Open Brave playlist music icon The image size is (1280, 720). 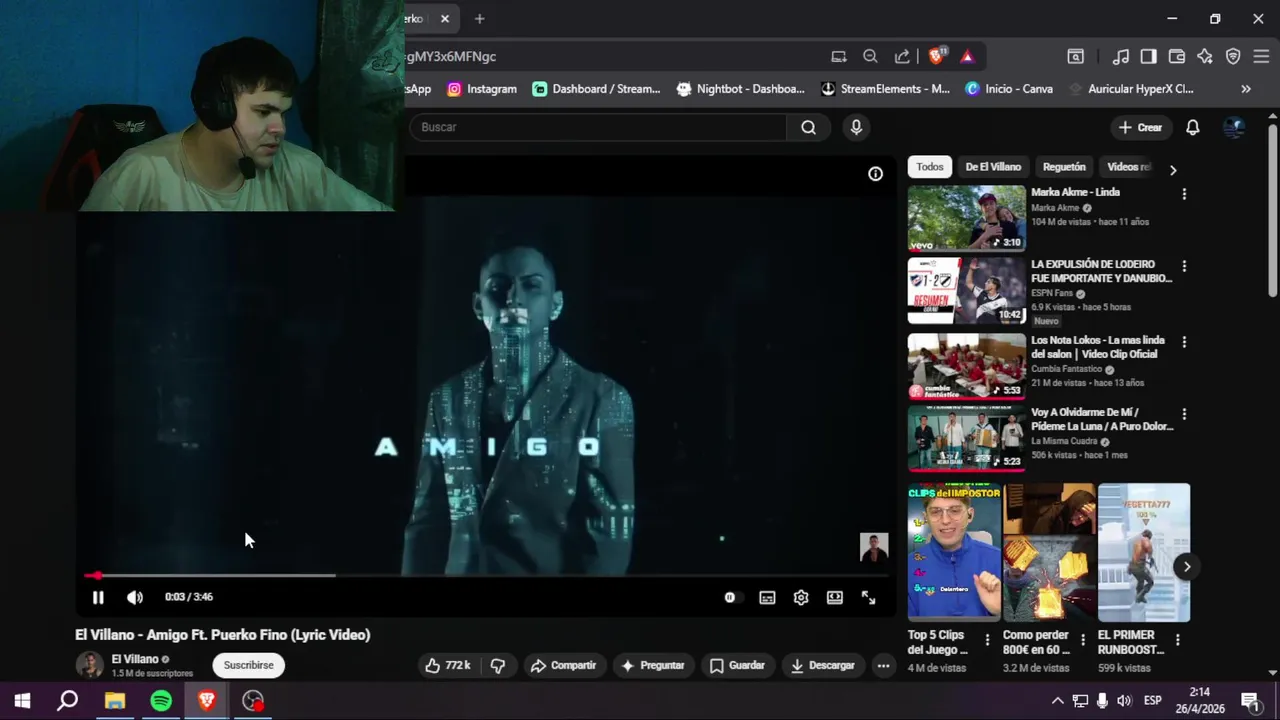[1121, 56]
